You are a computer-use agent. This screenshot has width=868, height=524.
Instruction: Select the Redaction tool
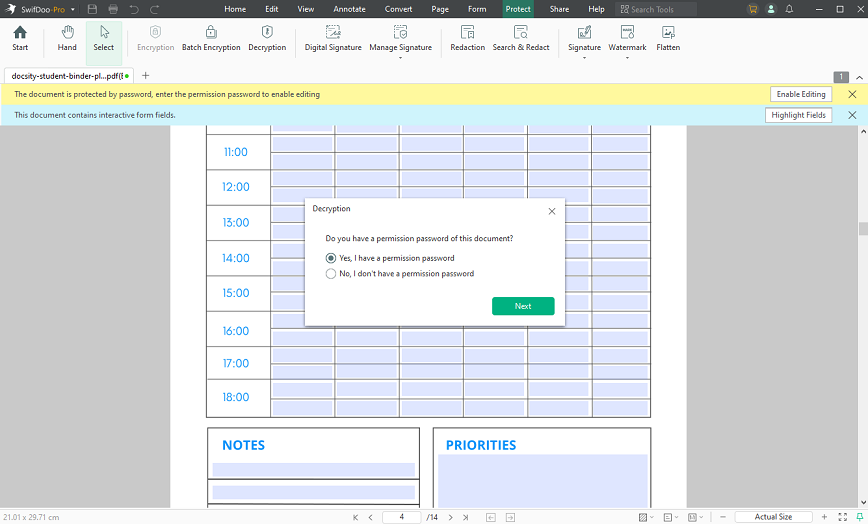click(467, 39)
